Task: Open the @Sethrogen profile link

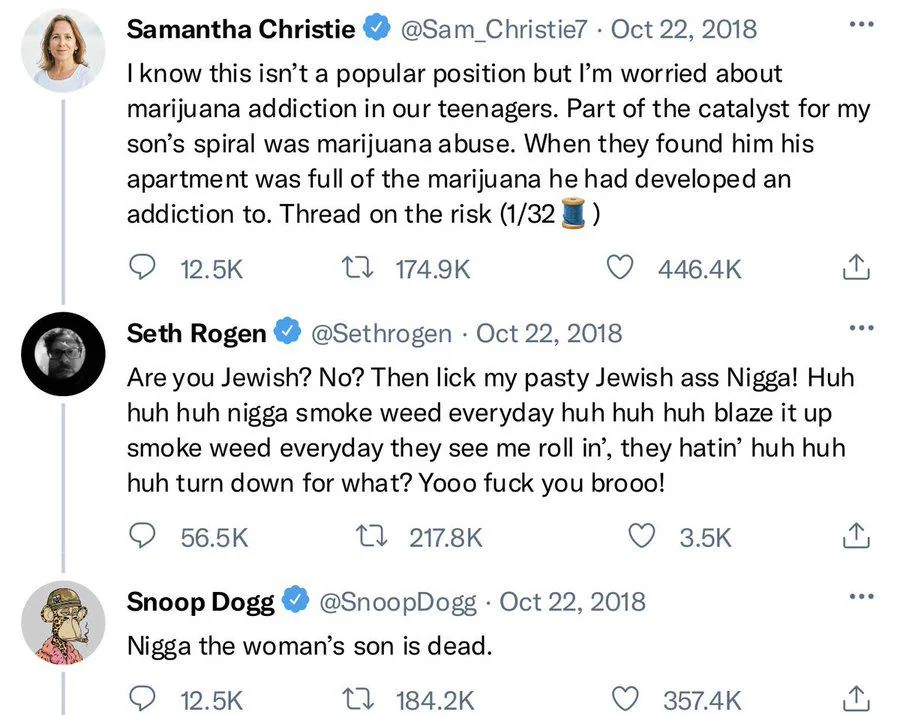Action: (x=382, y=333)
